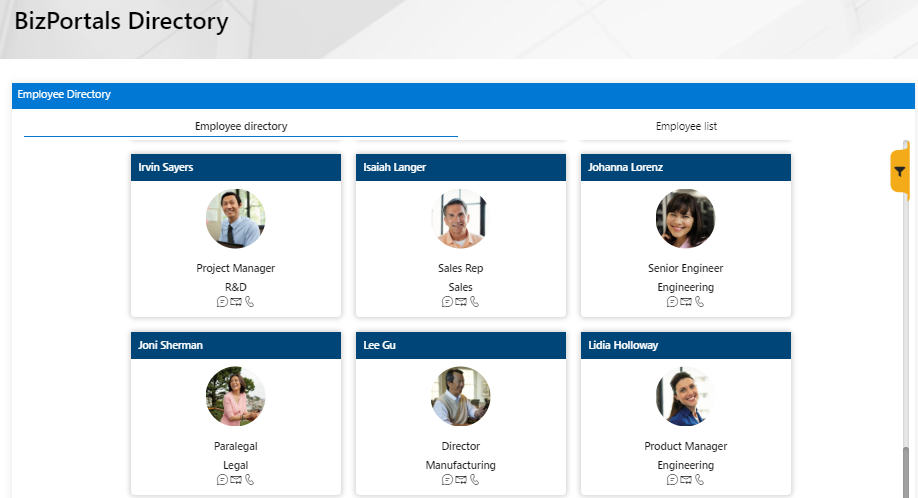Email Lidia Holloway via mail icon

[686, 480]
